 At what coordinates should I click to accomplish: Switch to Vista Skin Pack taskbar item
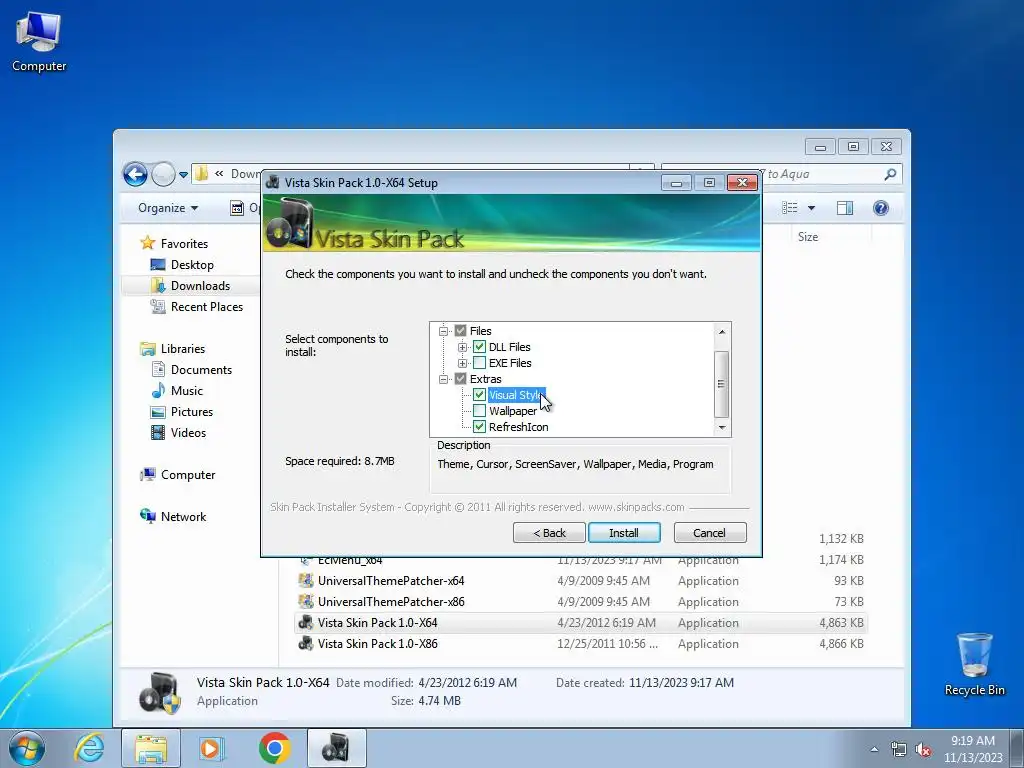[x=336, y=748]
